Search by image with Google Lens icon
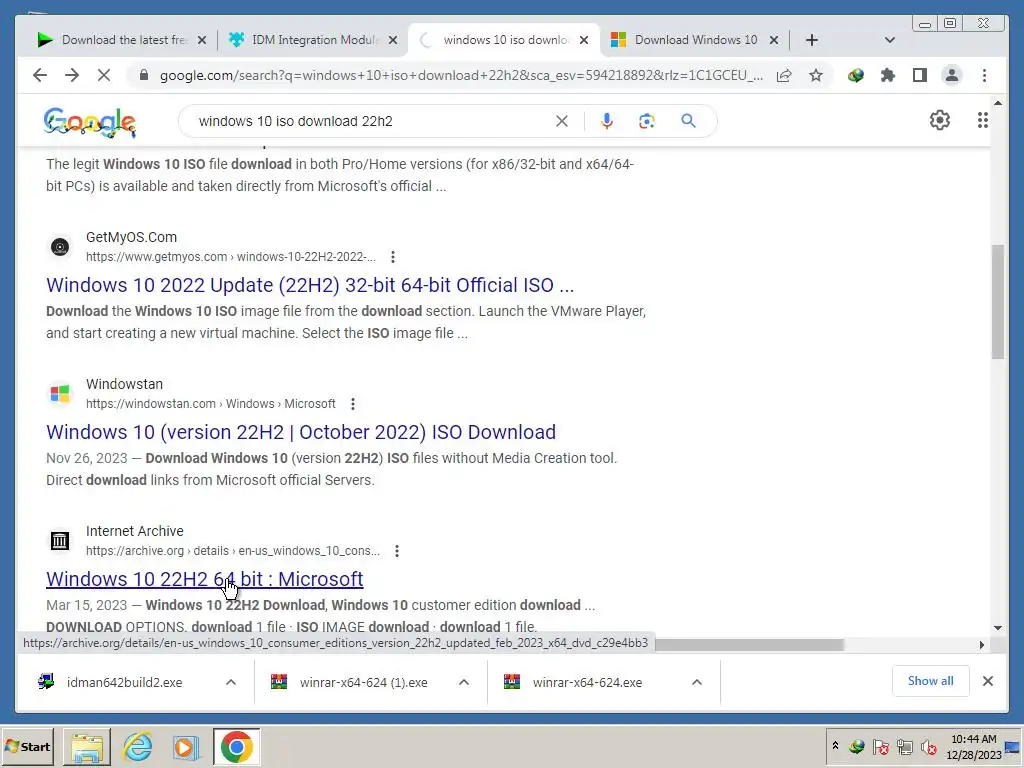 pos(647,121)
